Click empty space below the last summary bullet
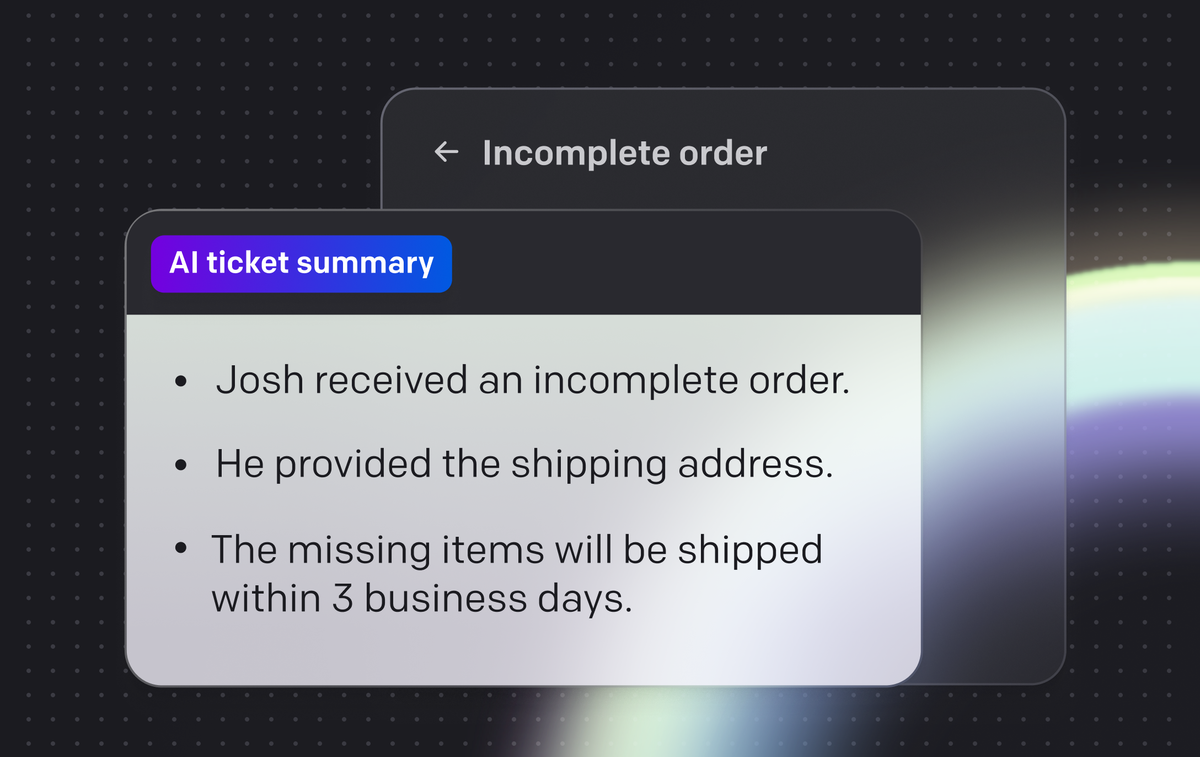Viewport: 1200px width, 757px height. (x=520, y=650)
